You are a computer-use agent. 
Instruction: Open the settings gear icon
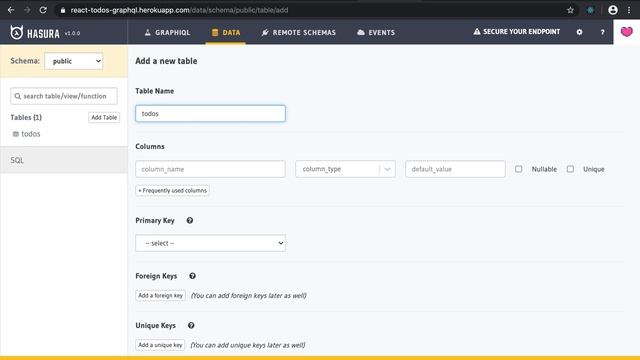pyautogui.click(x=579, y=32)
